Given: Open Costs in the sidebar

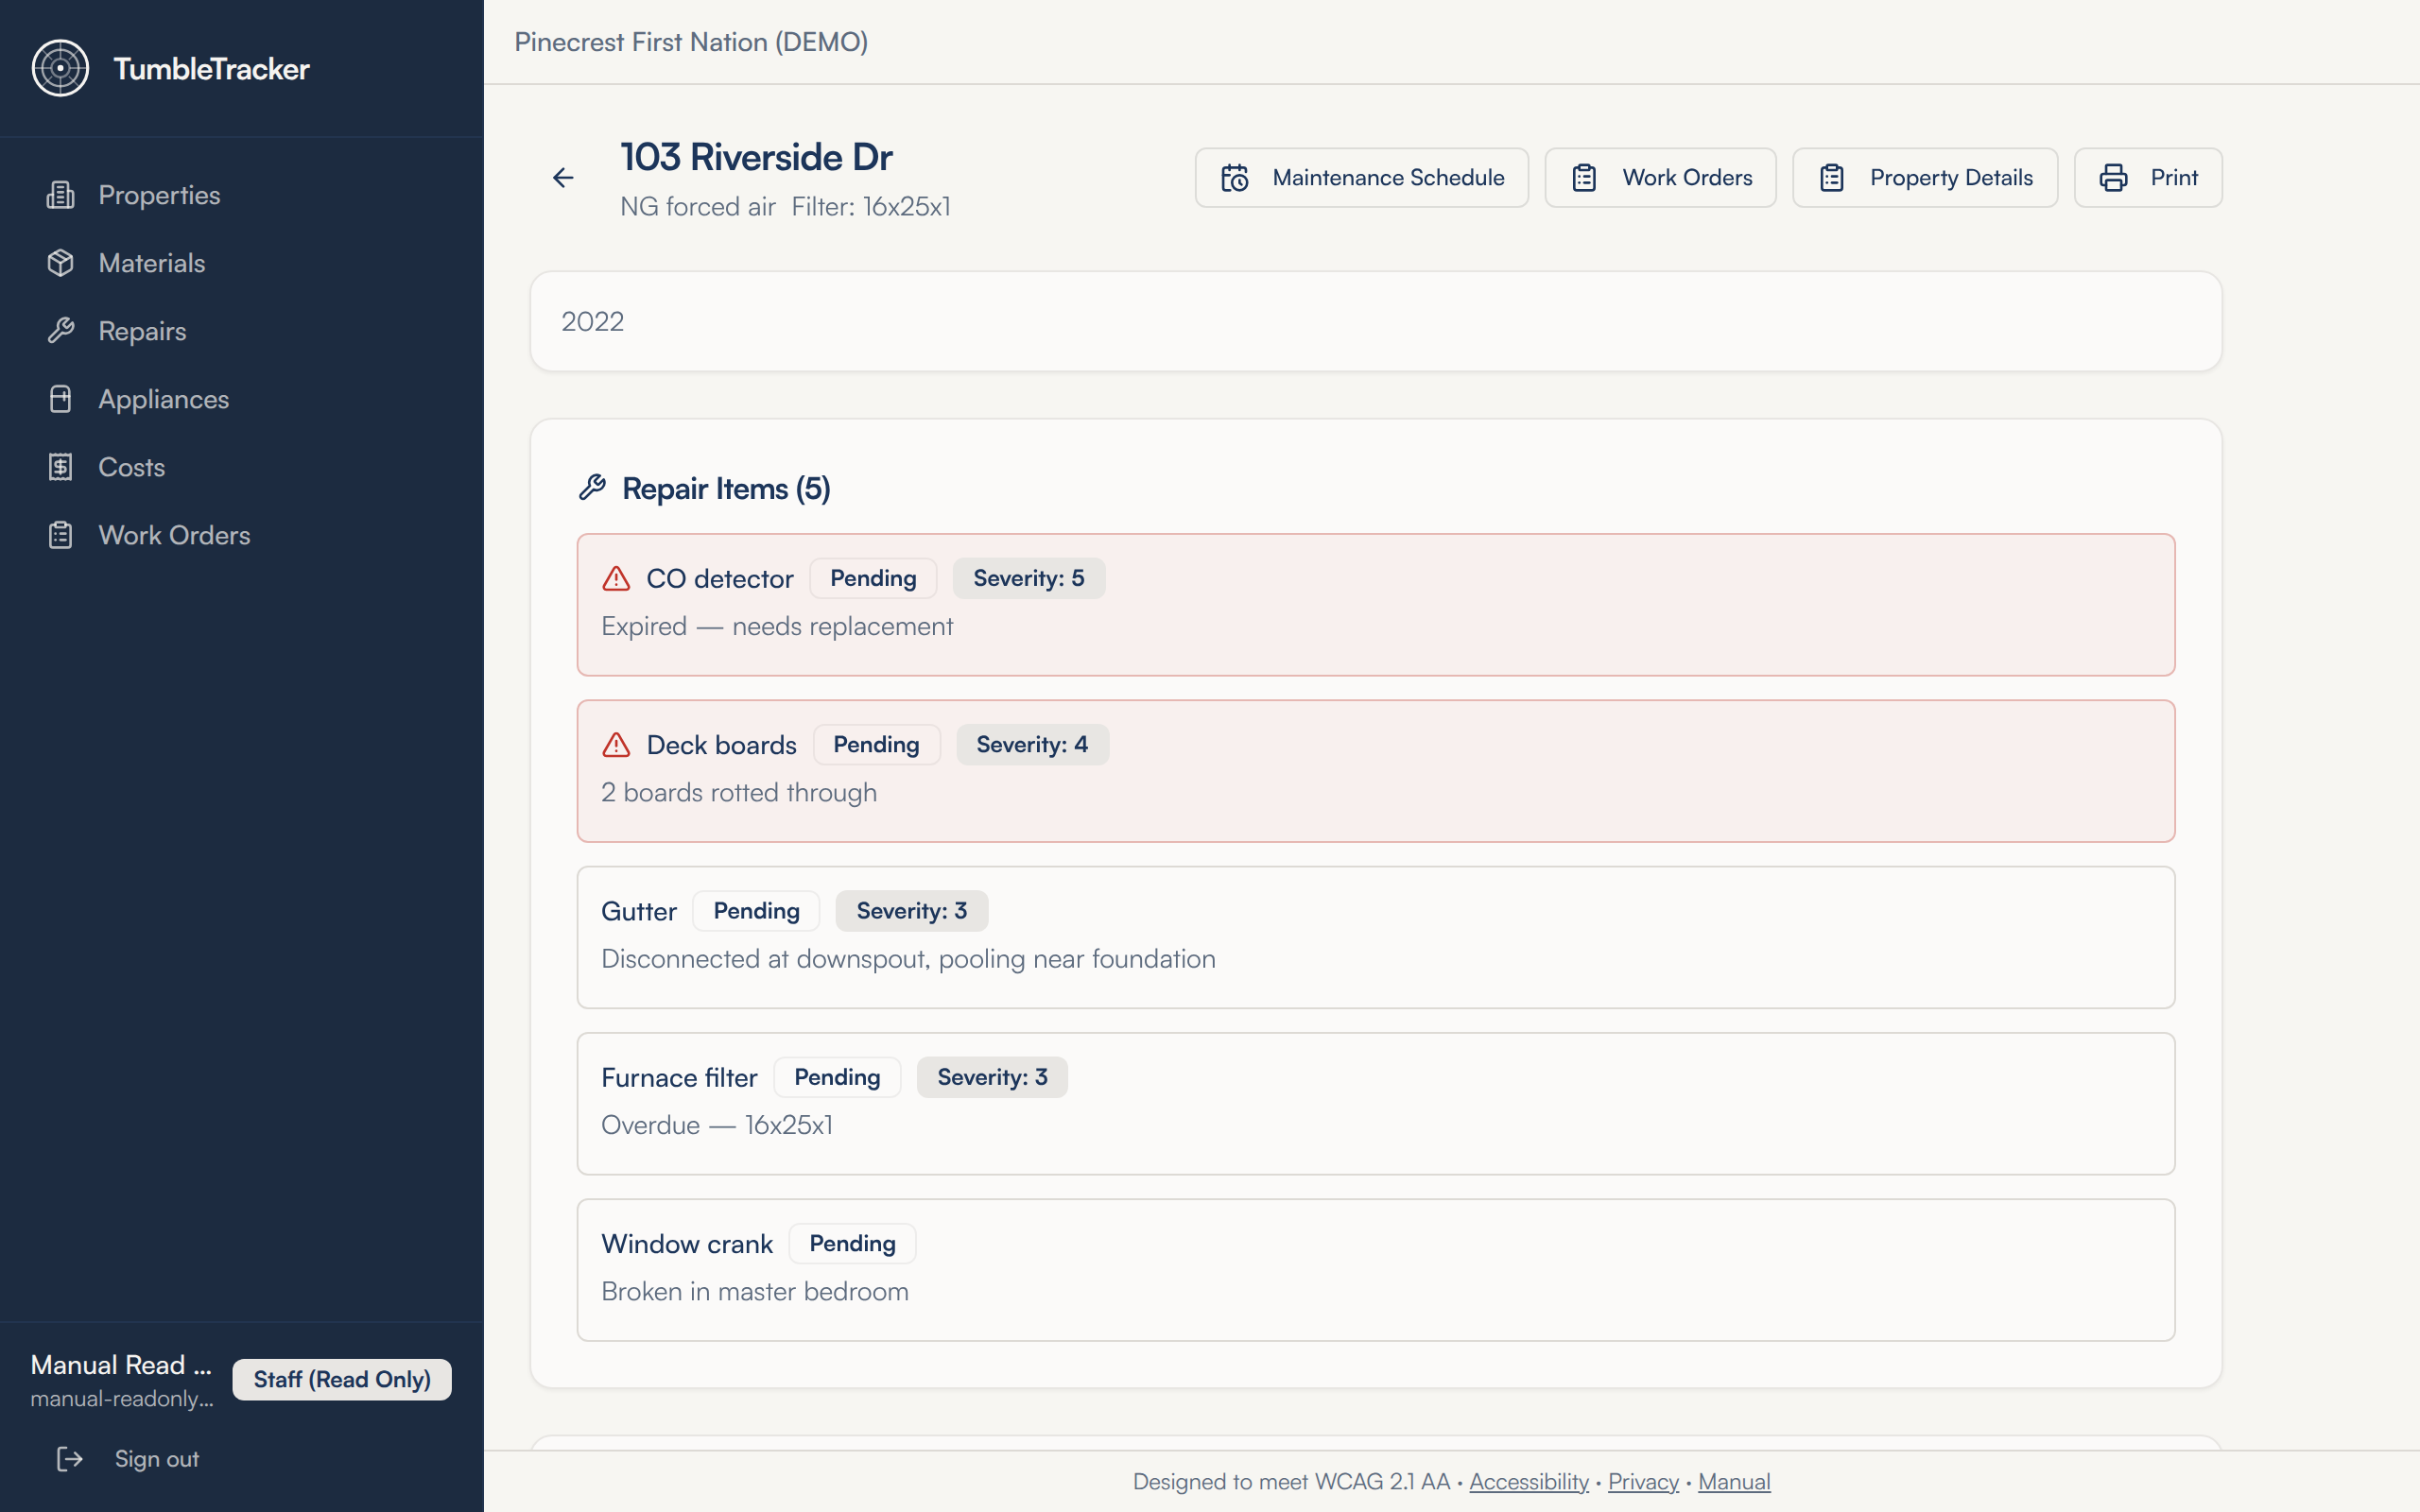Looking at the screenshot, I should pos(132,467).
